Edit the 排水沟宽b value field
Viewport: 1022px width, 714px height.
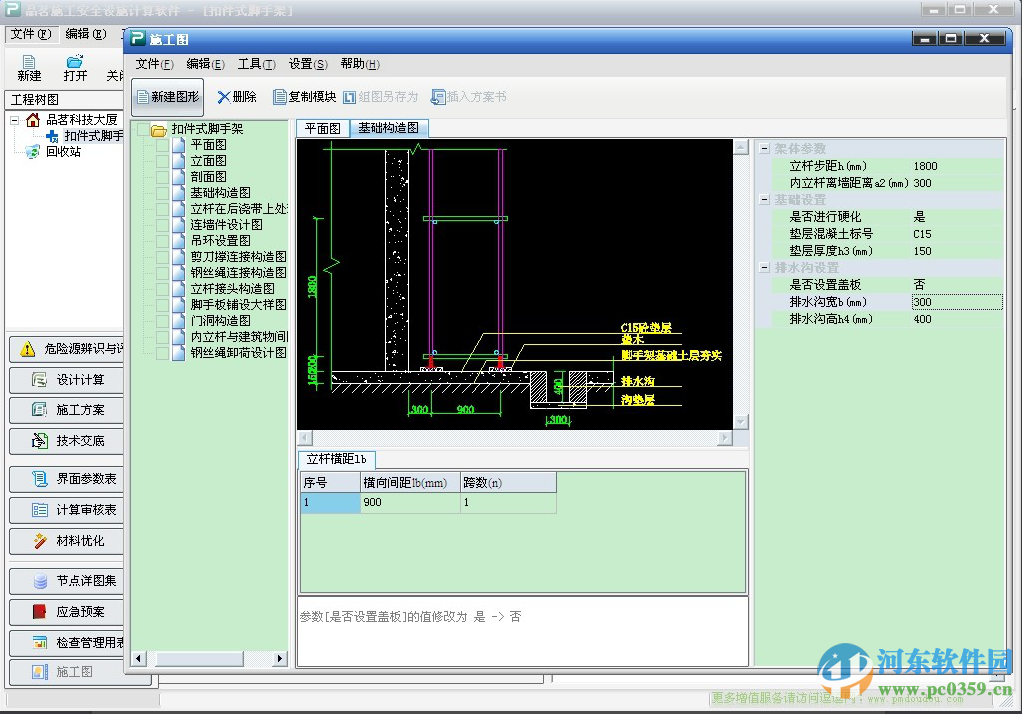pos(957,302)
